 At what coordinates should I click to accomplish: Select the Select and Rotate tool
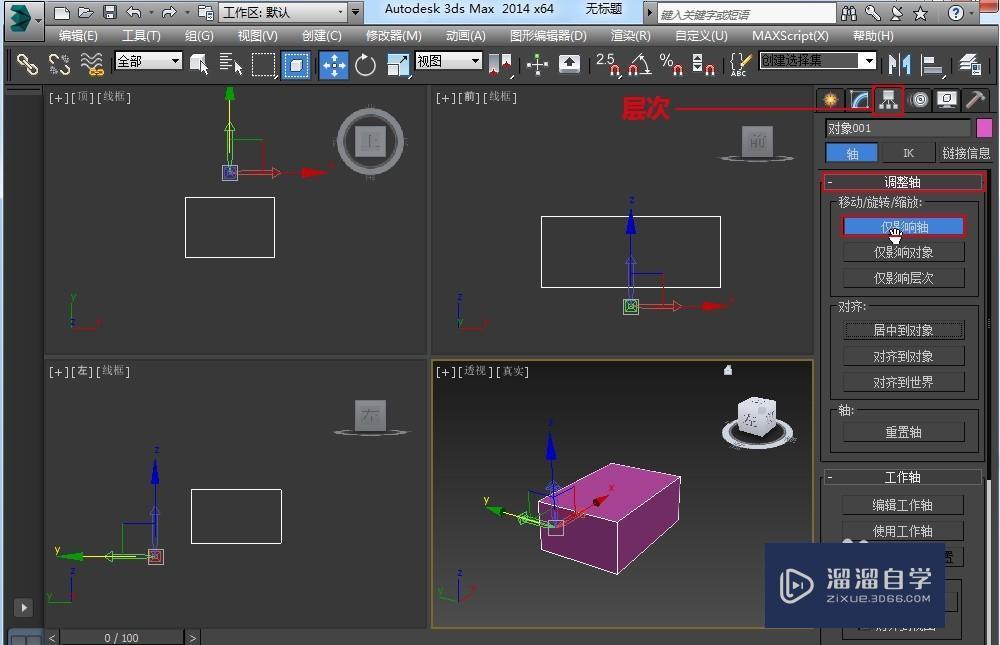click(365, 65)
